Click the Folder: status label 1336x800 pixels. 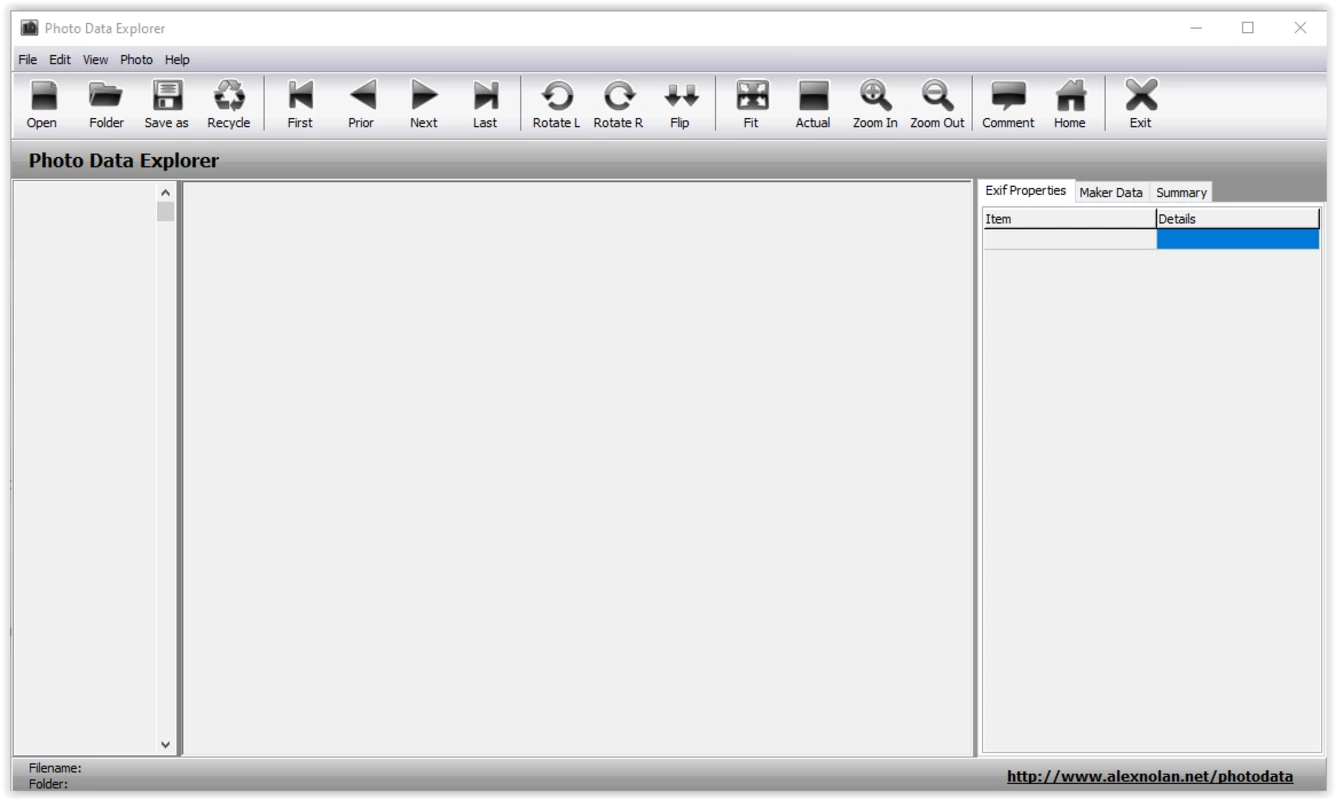click(48, 784)
